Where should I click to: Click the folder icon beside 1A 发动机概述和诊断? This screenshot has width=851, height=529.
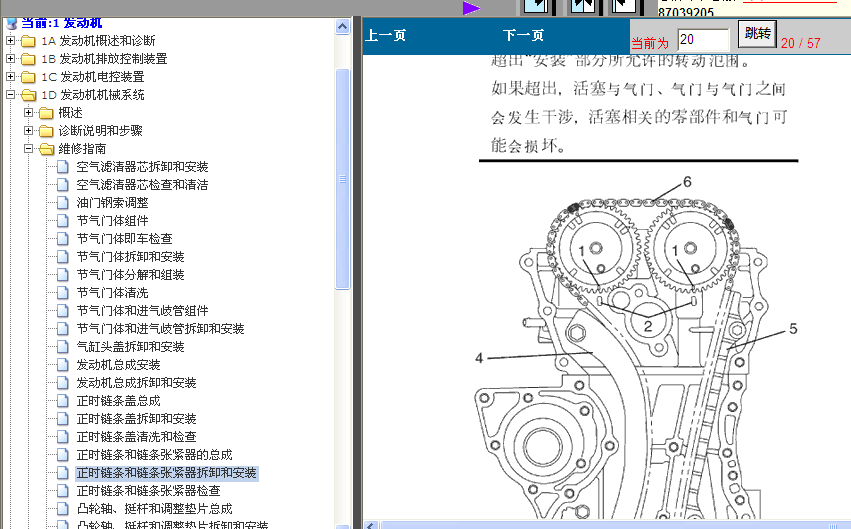28,41
